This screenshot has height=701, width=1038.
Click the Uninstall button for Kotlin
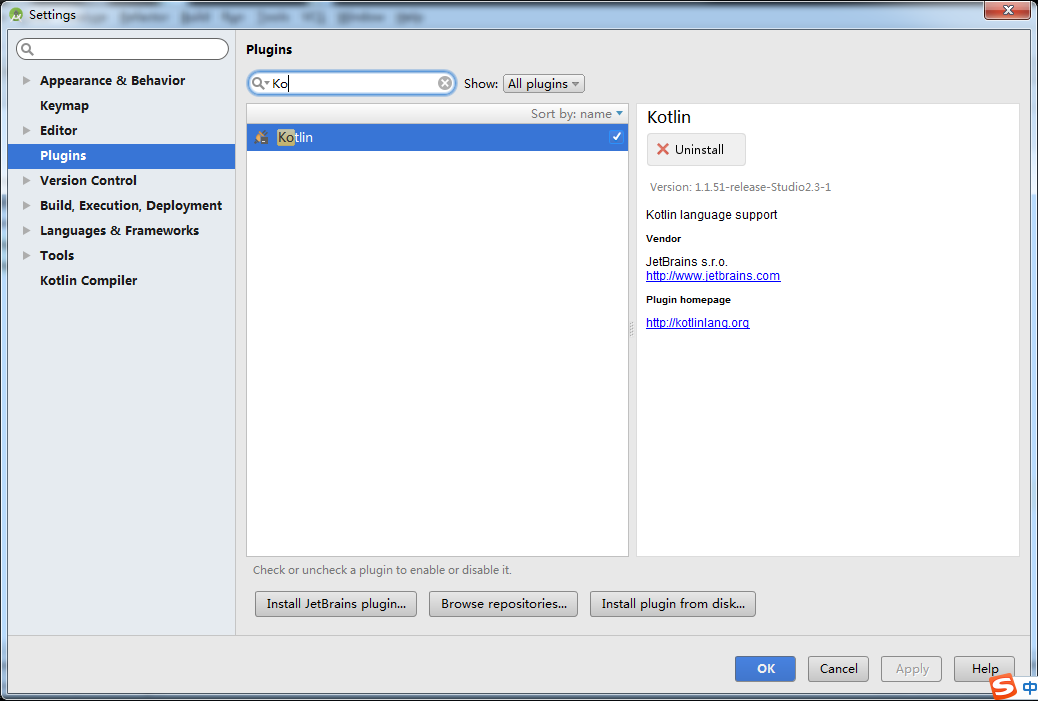[x=696, y=150]
